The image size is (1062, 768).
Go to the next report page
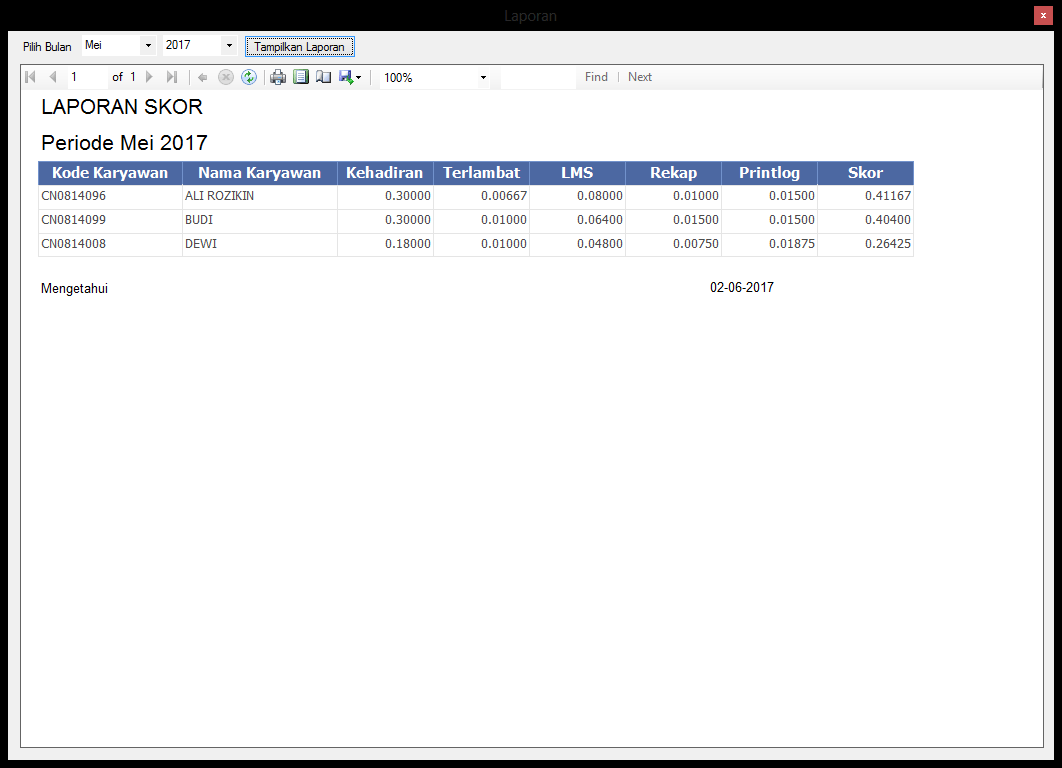(x=150, y=77)
